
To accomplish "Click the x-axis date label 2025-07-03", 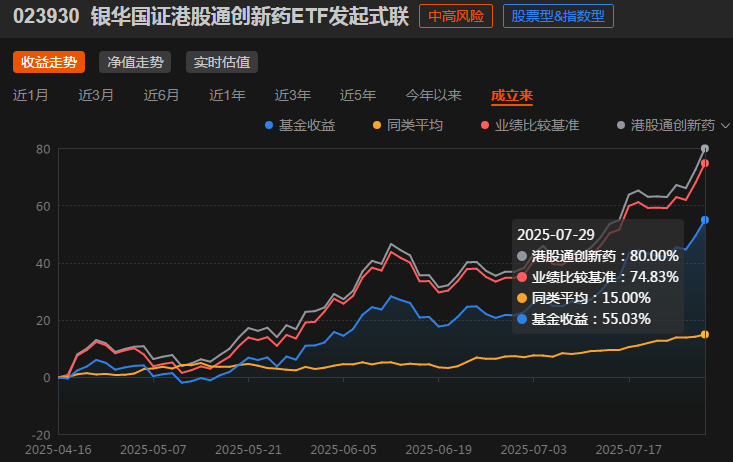I will 533,450.
